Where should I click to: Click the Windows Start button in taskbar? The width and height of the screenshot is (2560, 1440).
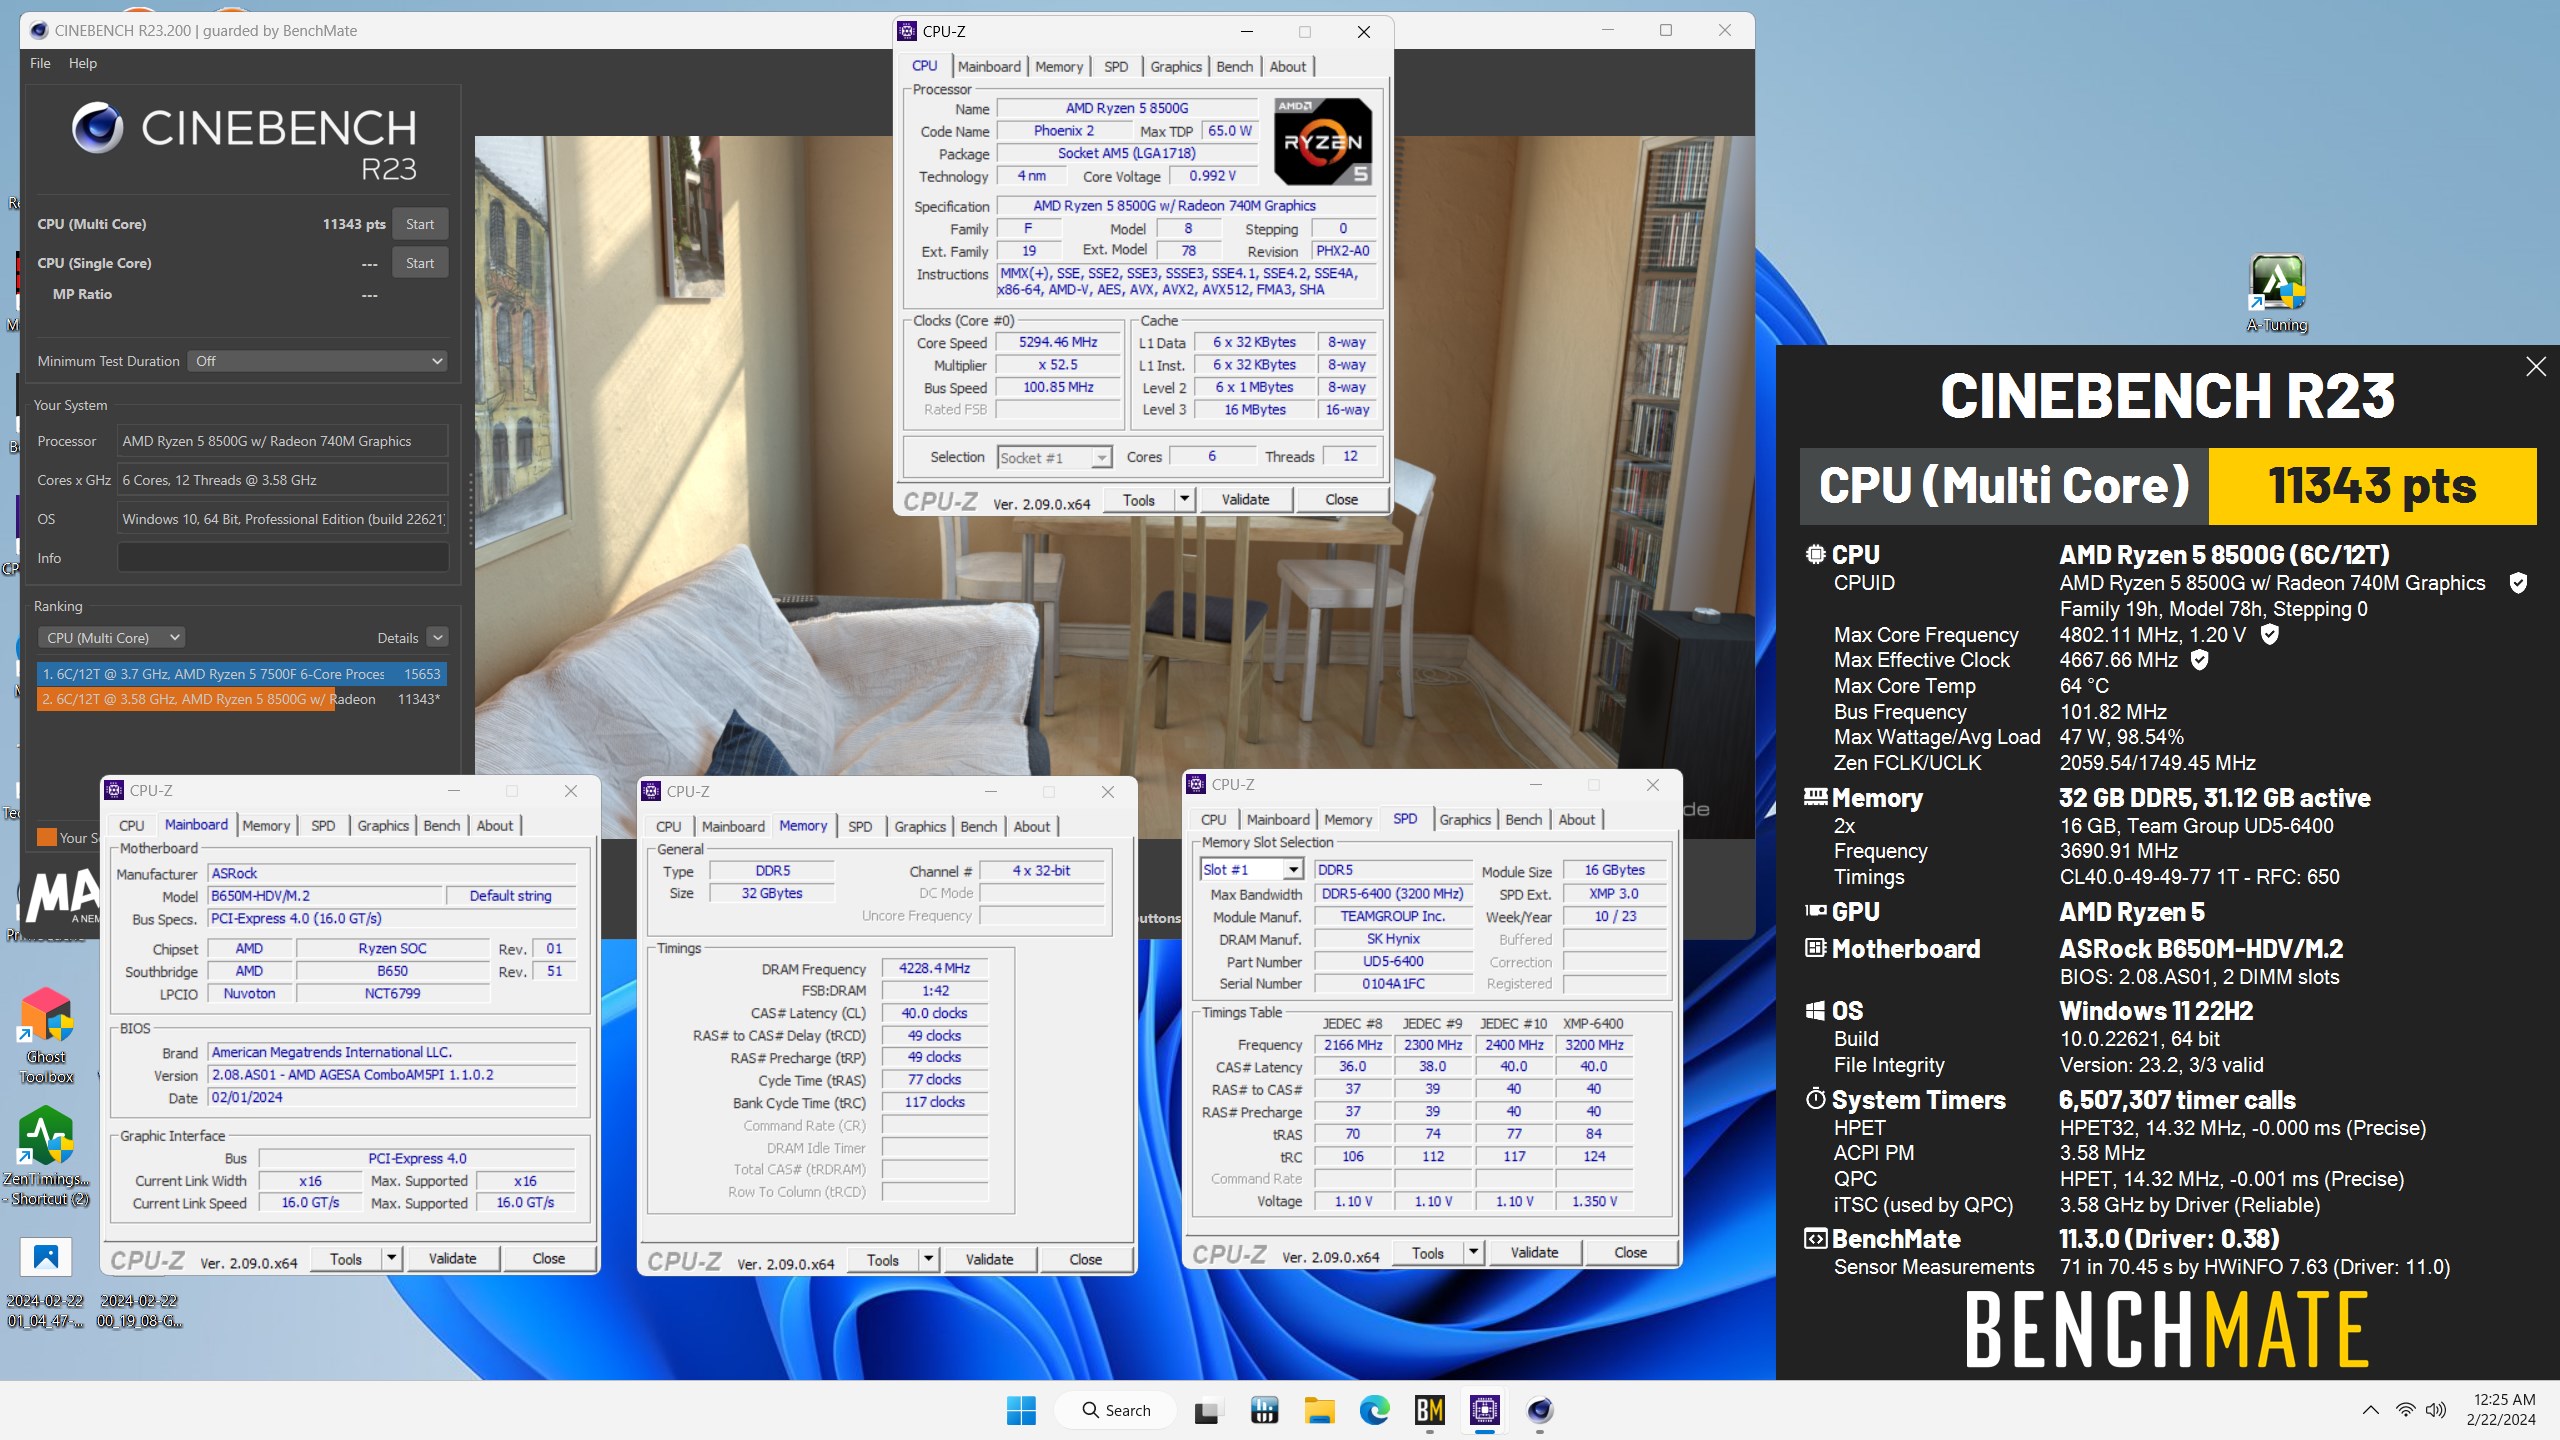(x=1021, y=1410)
